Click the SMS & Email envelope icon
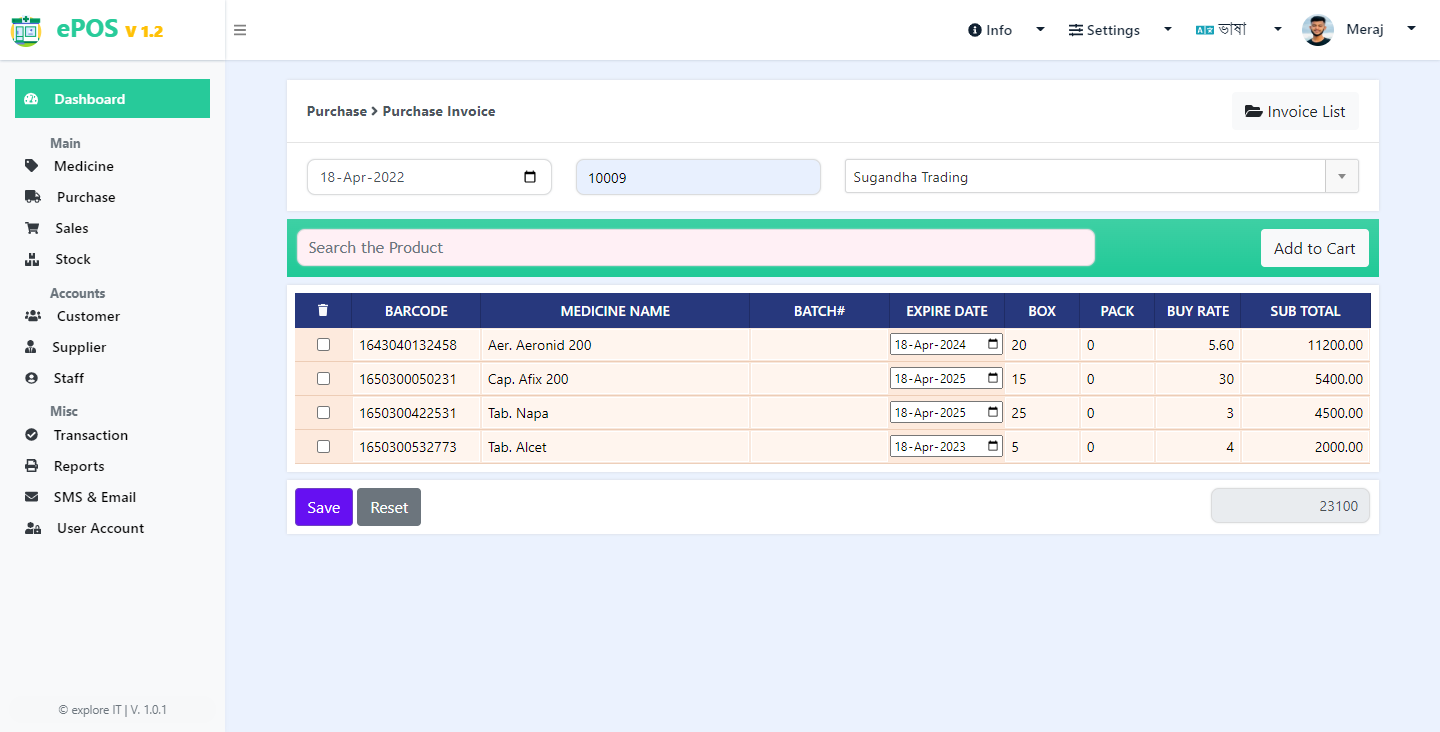The width and height of the screenshot is (1440, 732). pos(32,497)
